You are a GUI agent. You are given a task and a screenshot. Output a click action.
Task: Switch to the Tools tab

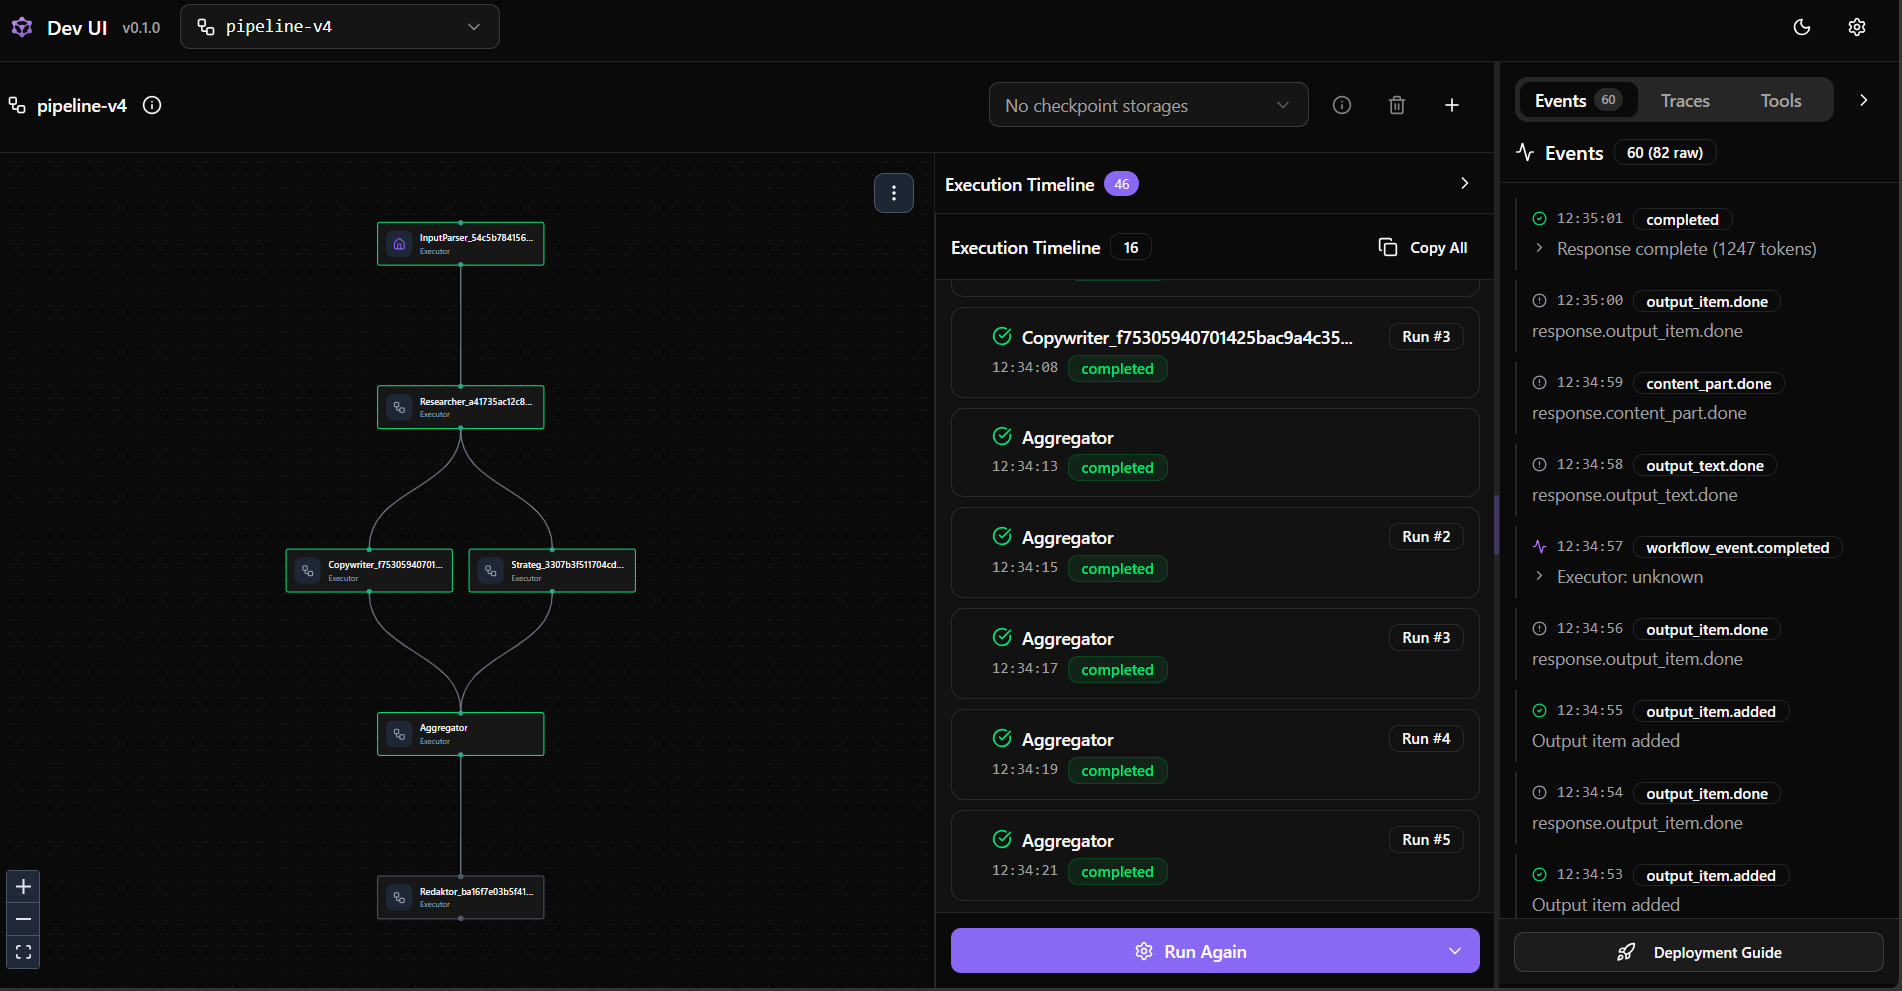1781,100
